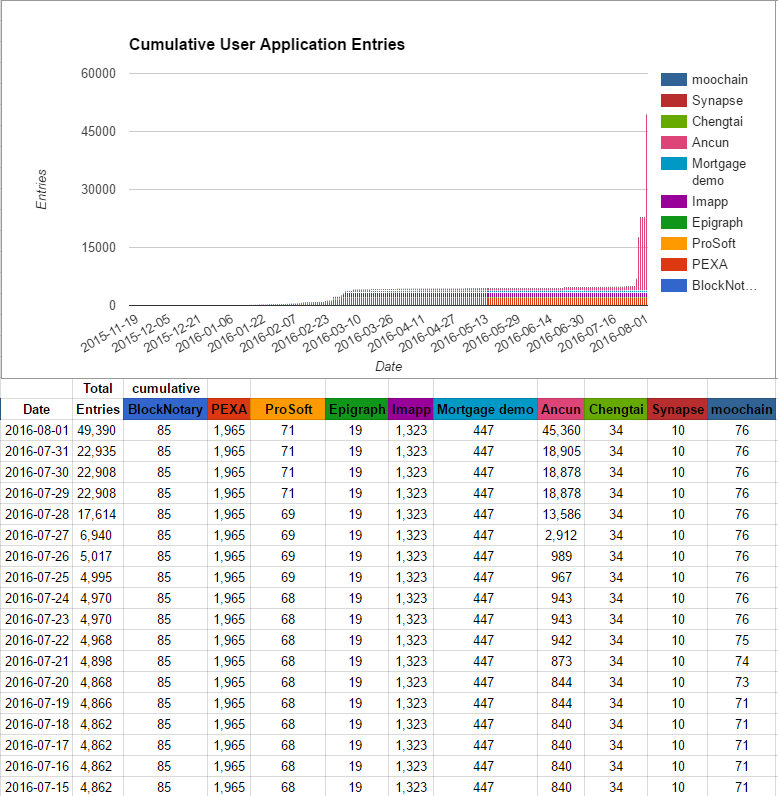
Task: Click the 2016-08-01 x-axis tick label
Action: [618, 334]
